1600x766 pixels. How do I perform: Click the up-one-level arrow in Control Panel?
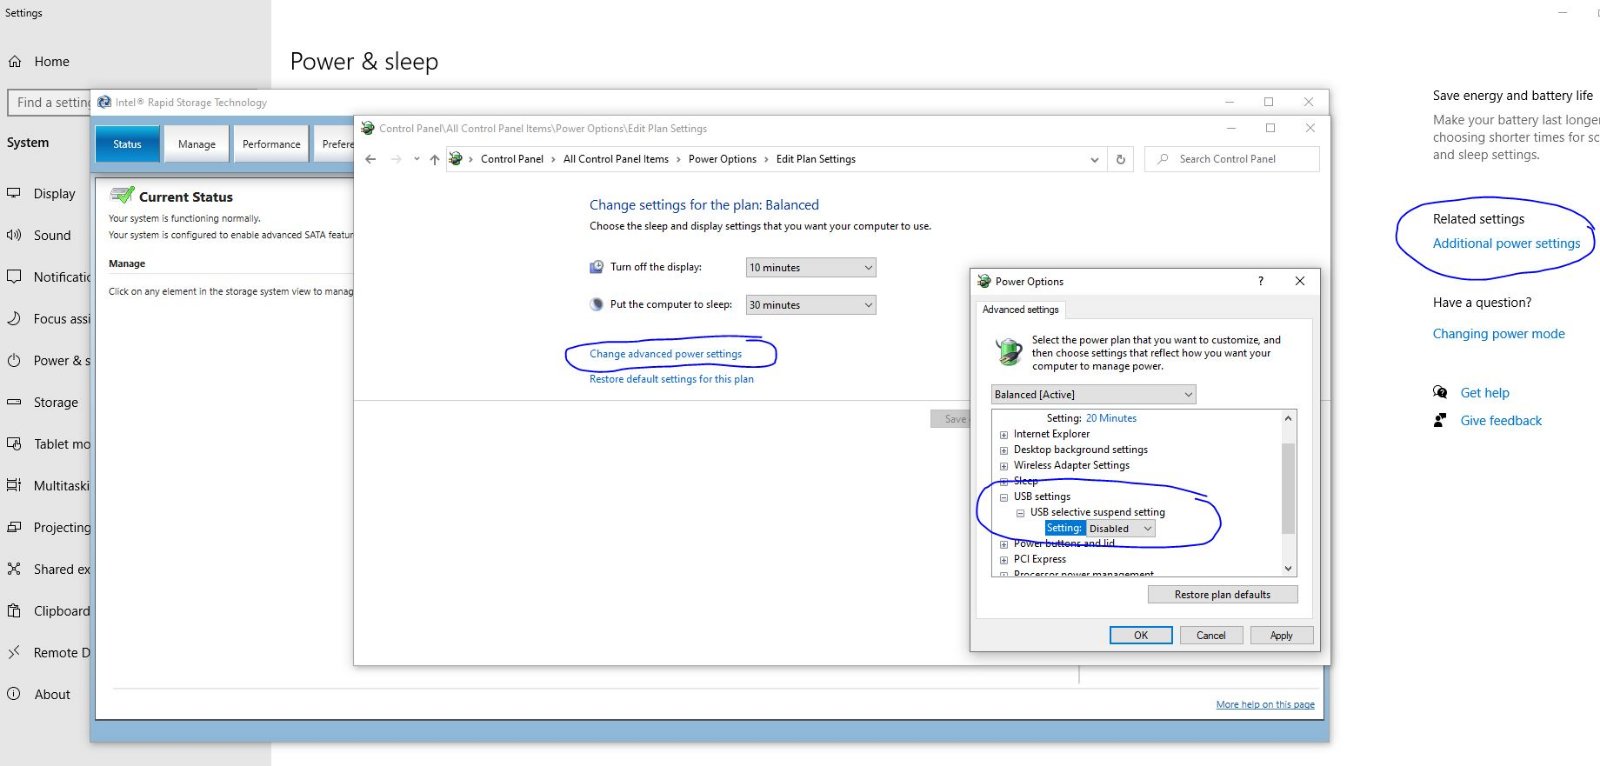pos(434,159)
